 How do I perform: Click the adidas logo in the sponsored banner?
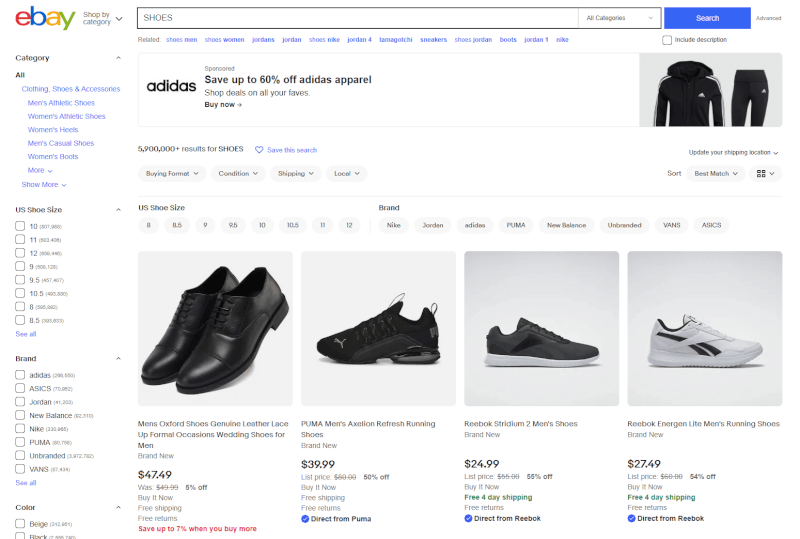pyautogui.click(x=171, y=86)
